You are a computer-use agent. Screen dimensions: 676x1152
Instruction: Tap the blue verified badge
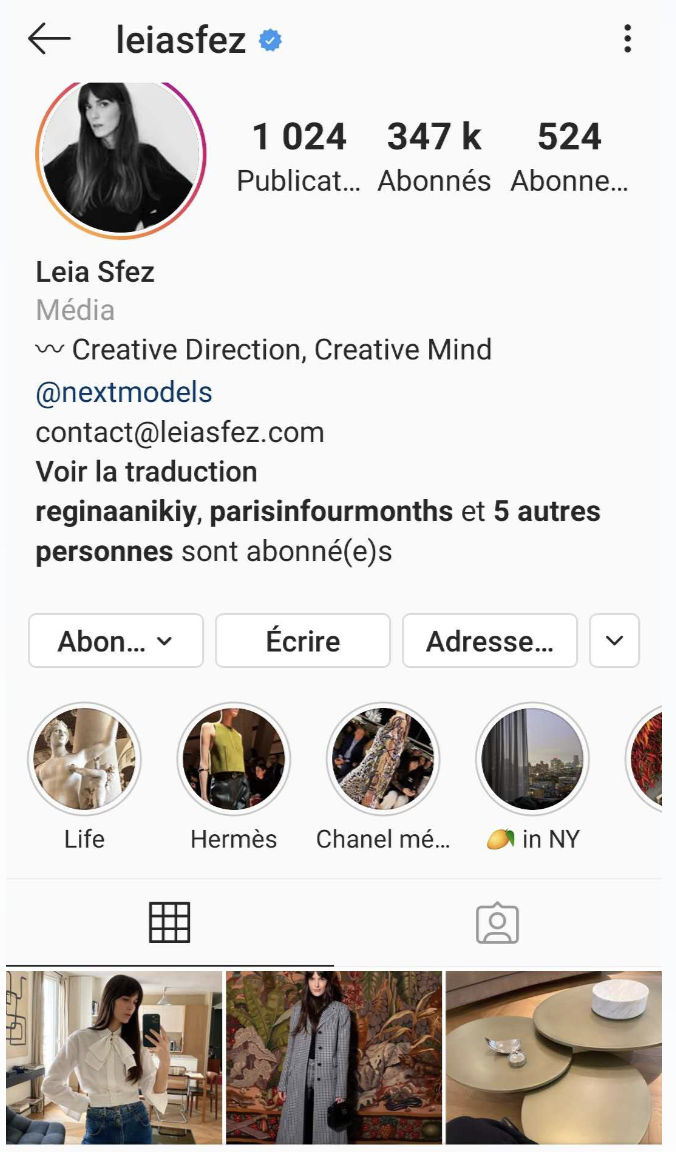(269, 40)
